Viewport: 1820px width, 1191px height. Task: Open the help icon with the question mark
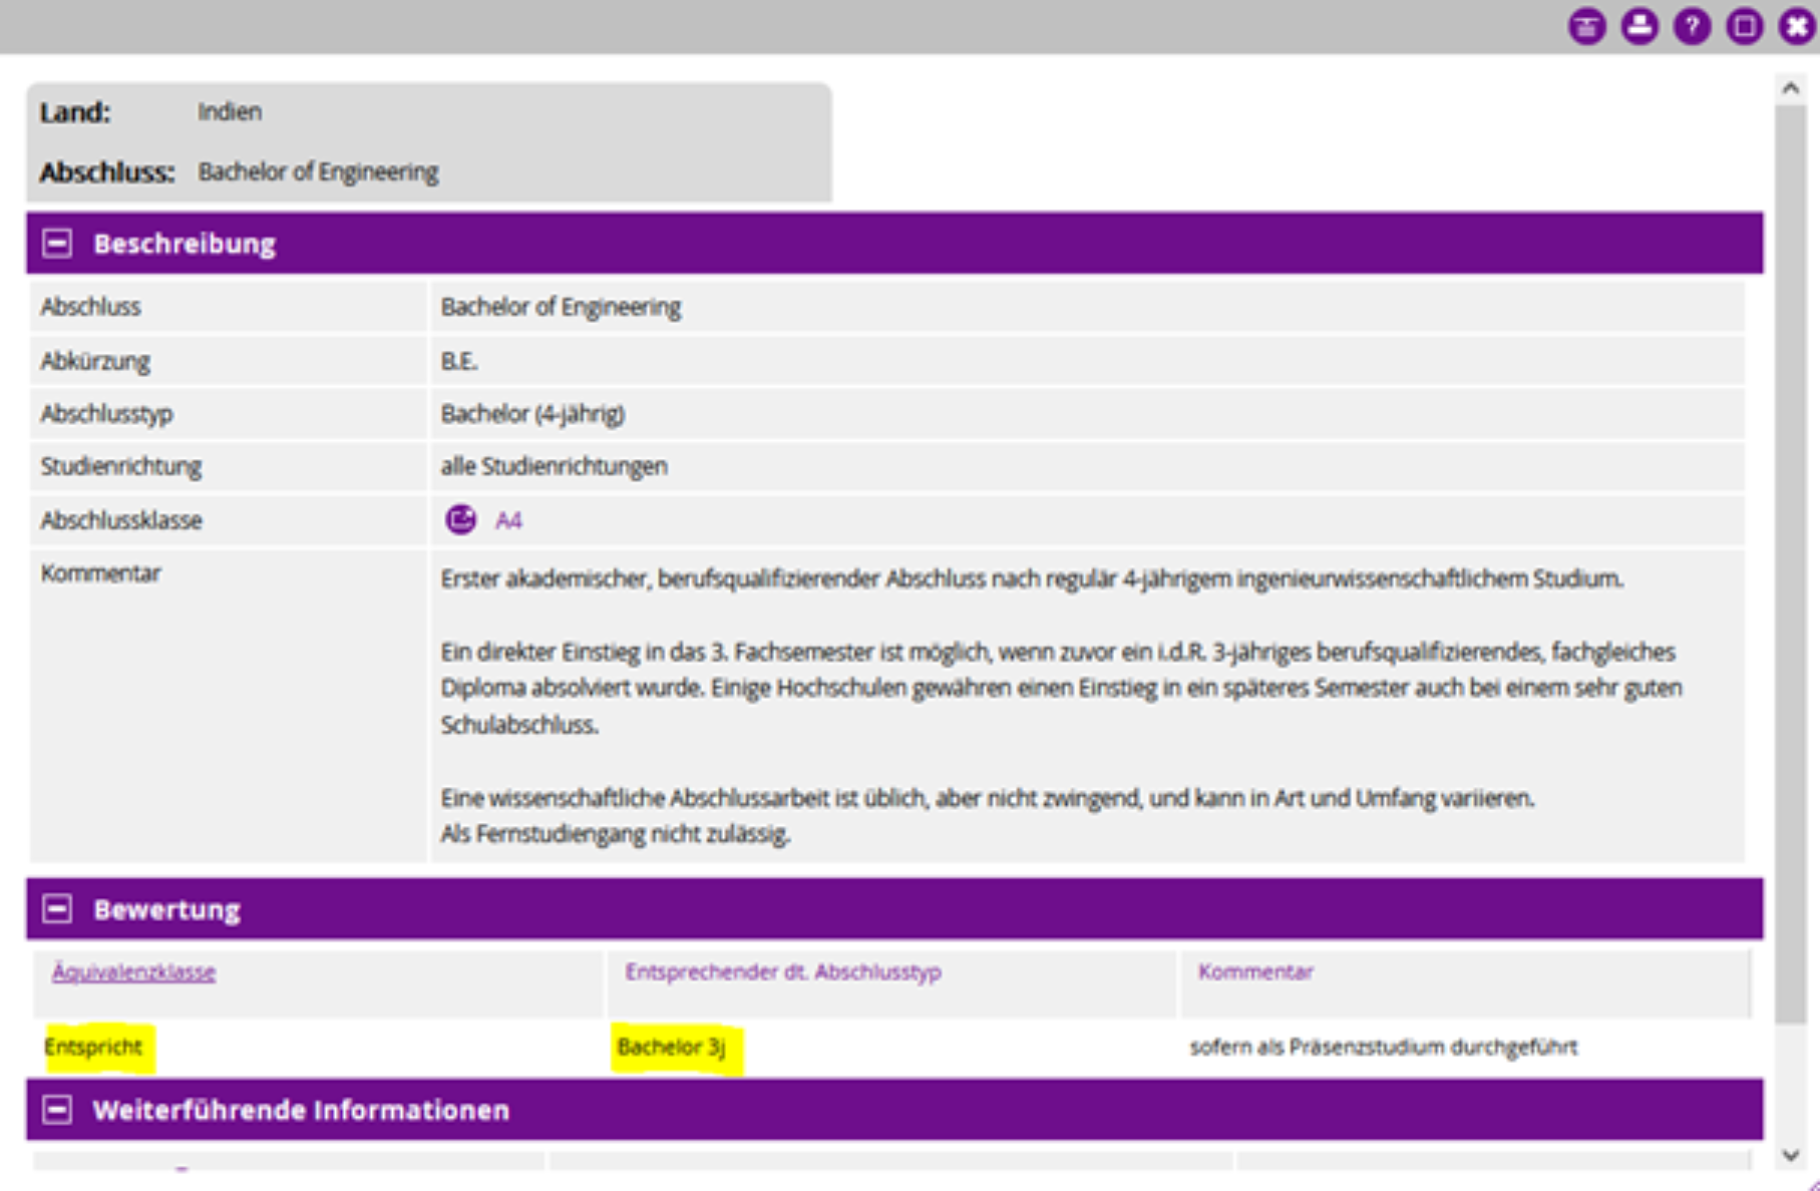pyautogui.click(x=1691, y=28)
